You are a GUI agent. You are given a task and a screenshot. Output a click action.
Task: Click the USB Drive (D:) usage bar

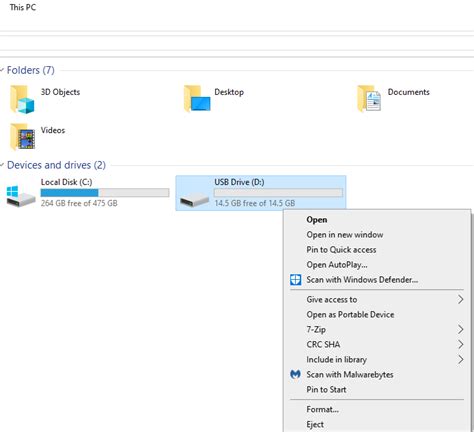pos(278,193)
